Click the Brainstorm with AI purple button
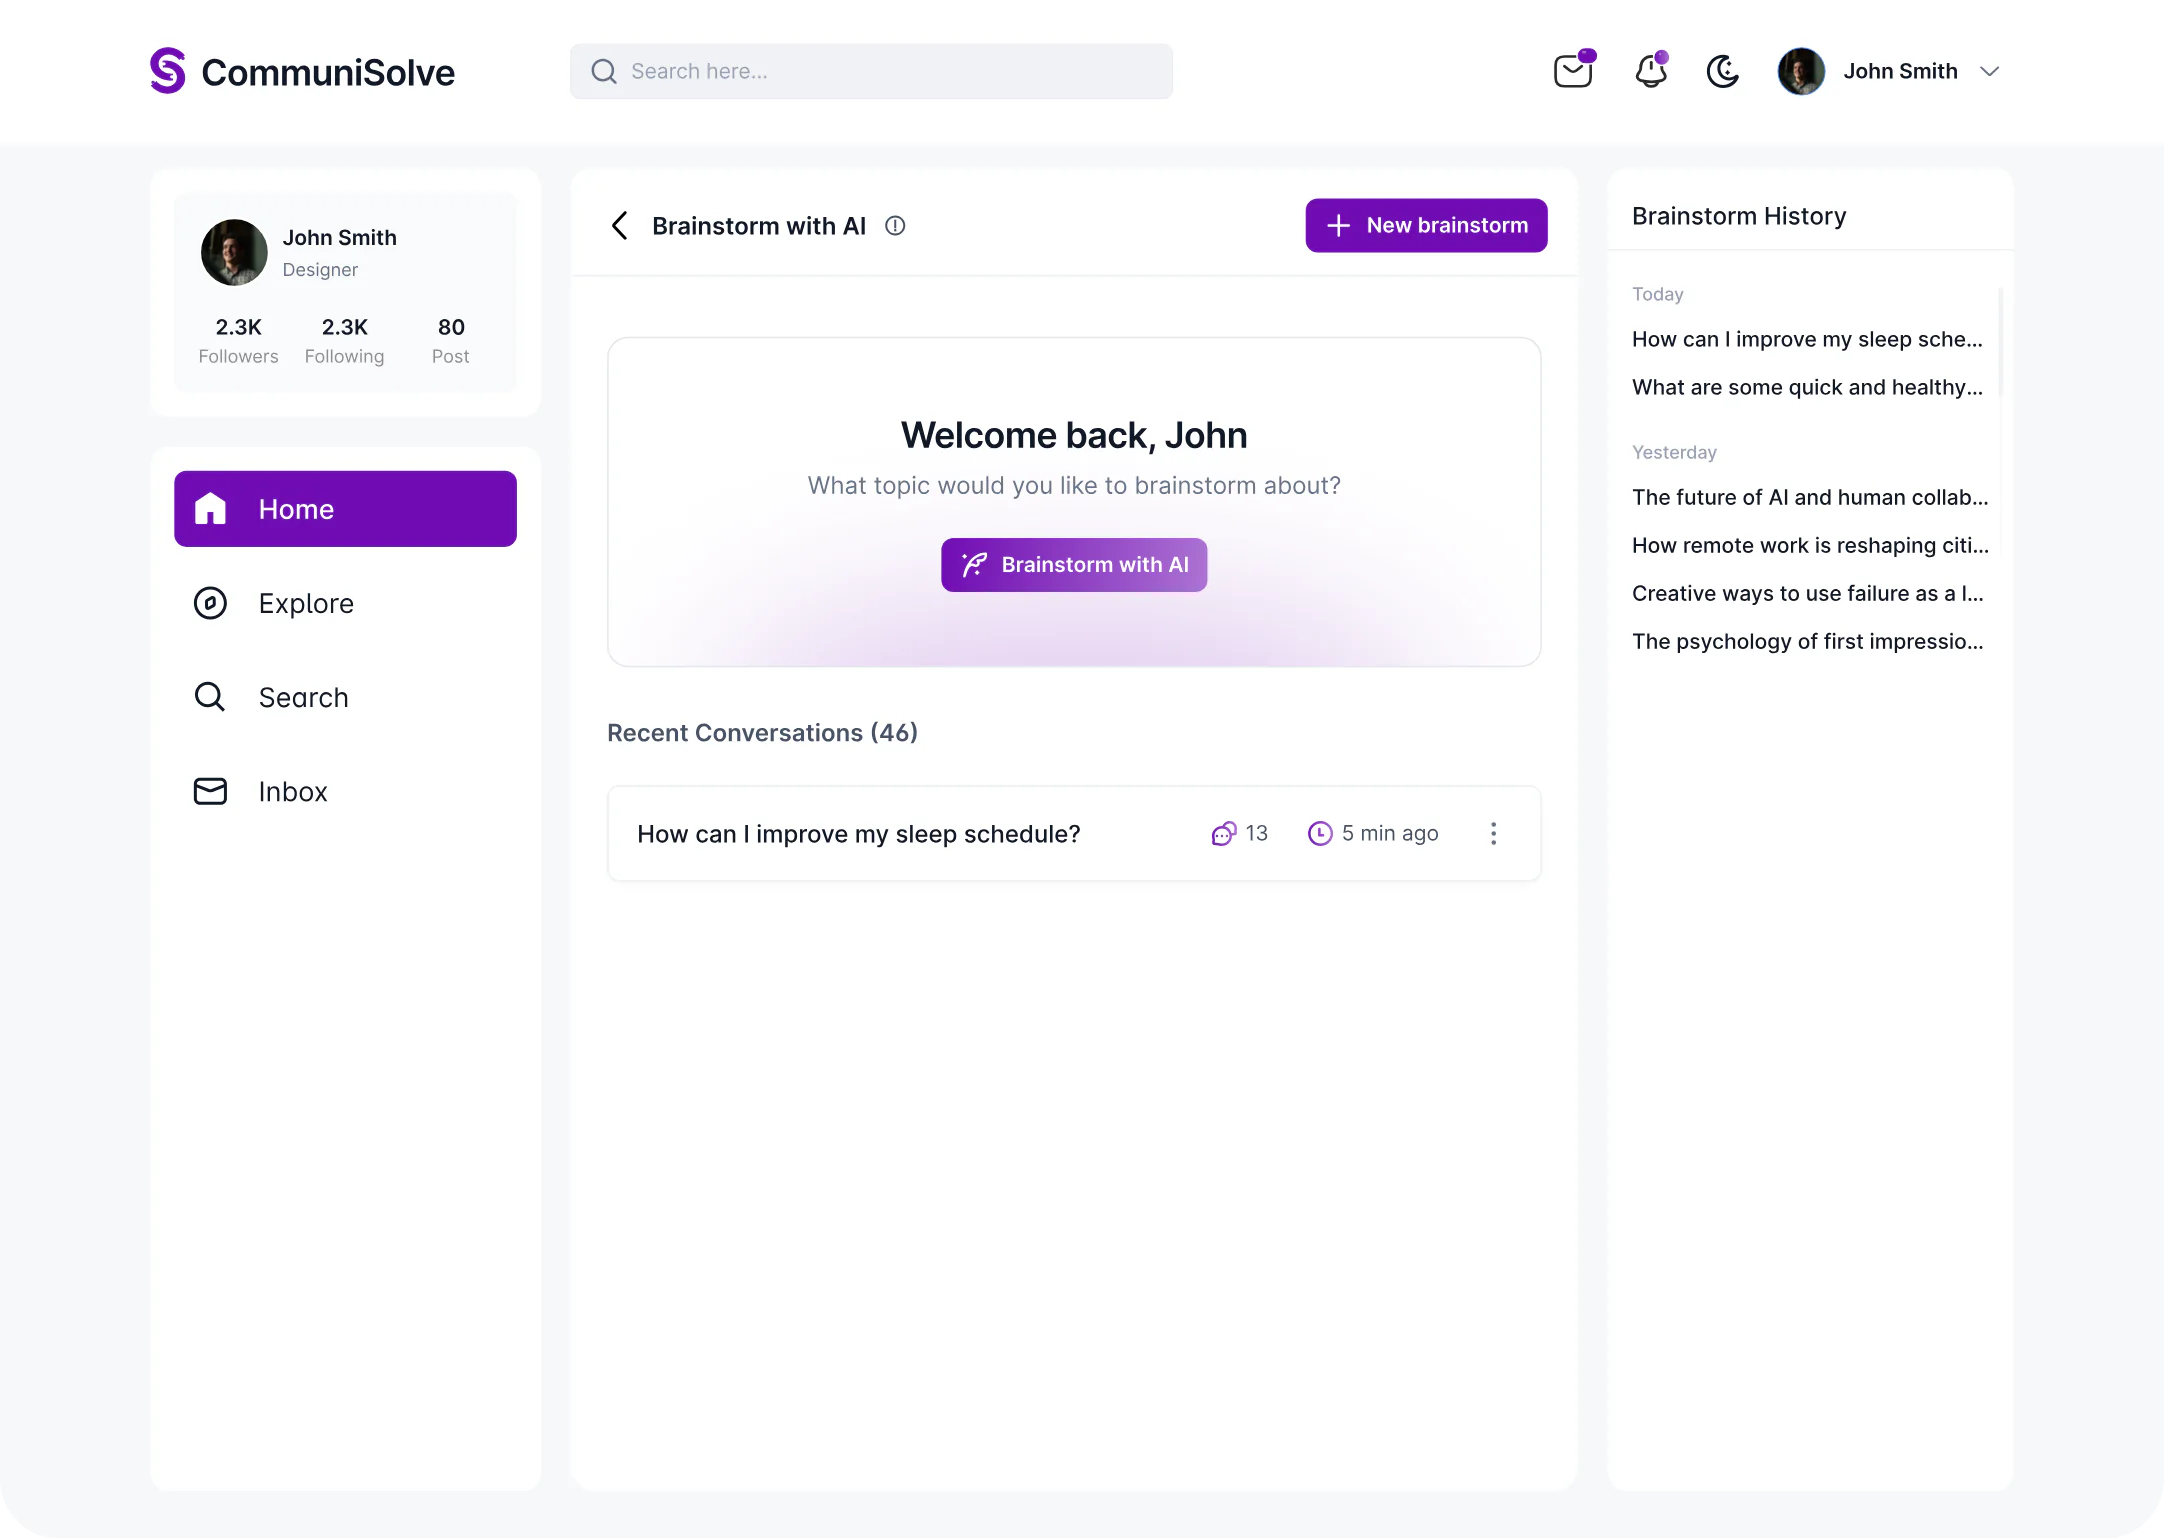The width and height of the screenshot is (2164, 1538). point(1074,565)
